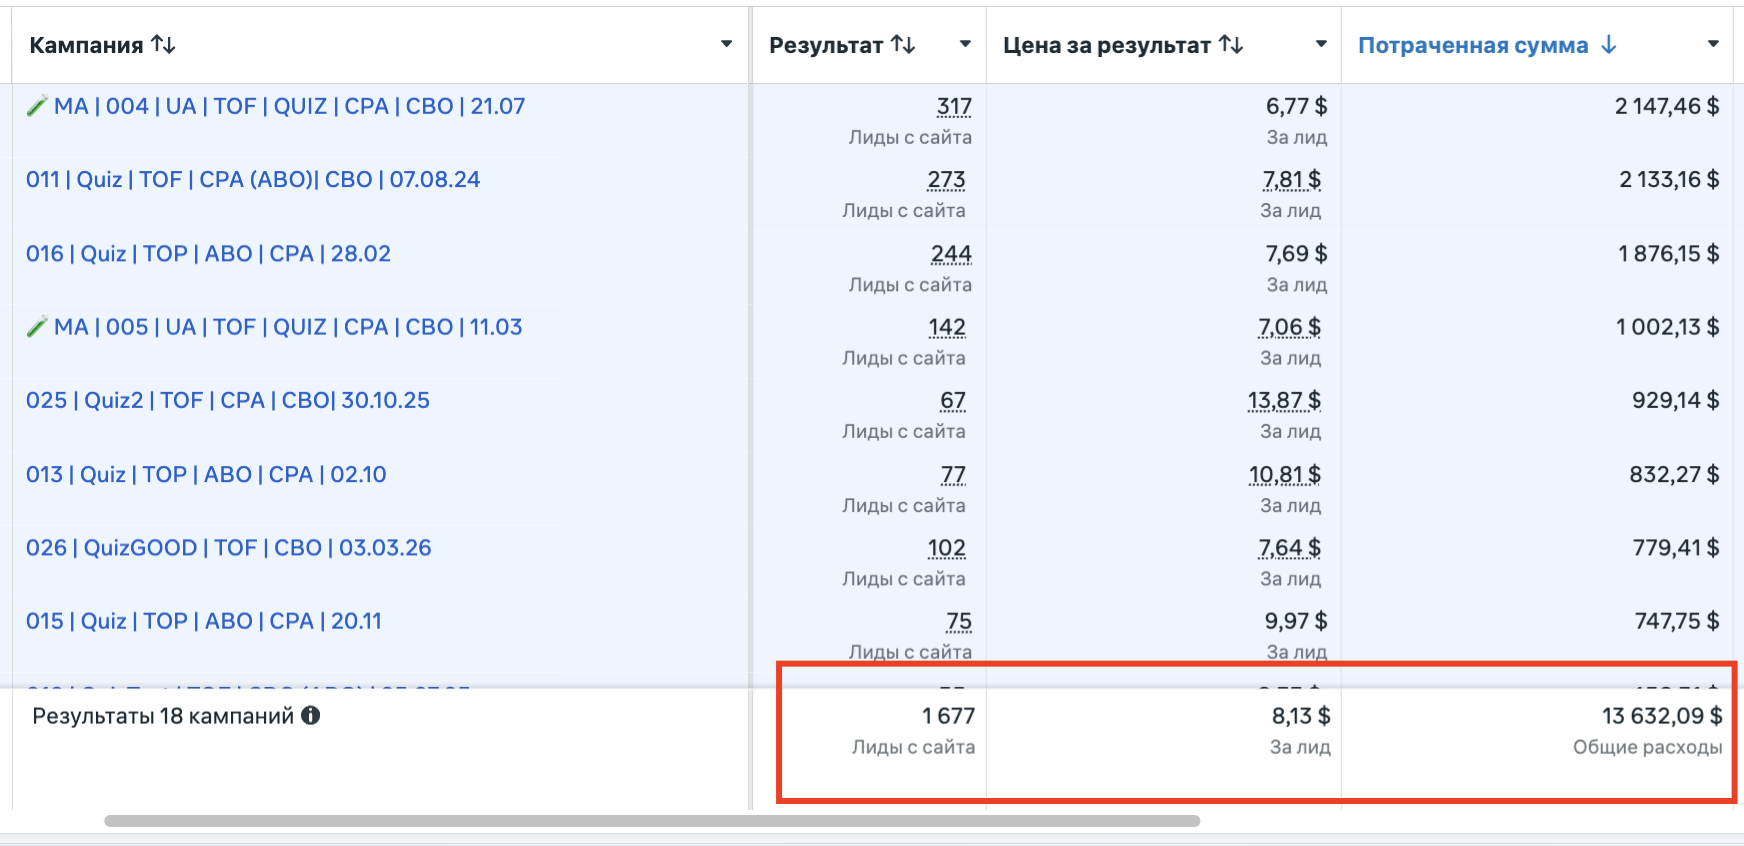The width and height of the screenshot is (1744, 846).
Task: Open campaign 013 | Quiz | TOP | ABO | CPA | 02.10
Action: [x=206, y=475]
